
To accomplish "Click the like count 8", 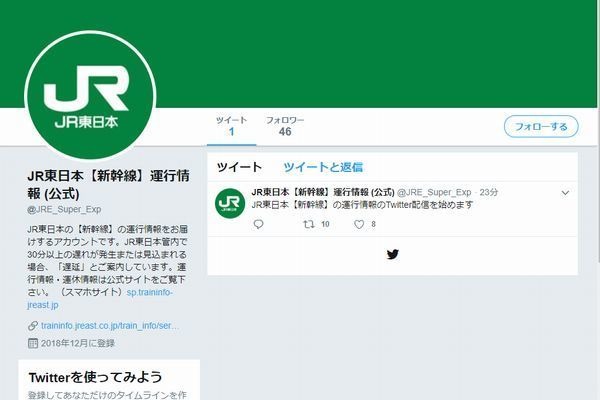I will coord(373,224).
